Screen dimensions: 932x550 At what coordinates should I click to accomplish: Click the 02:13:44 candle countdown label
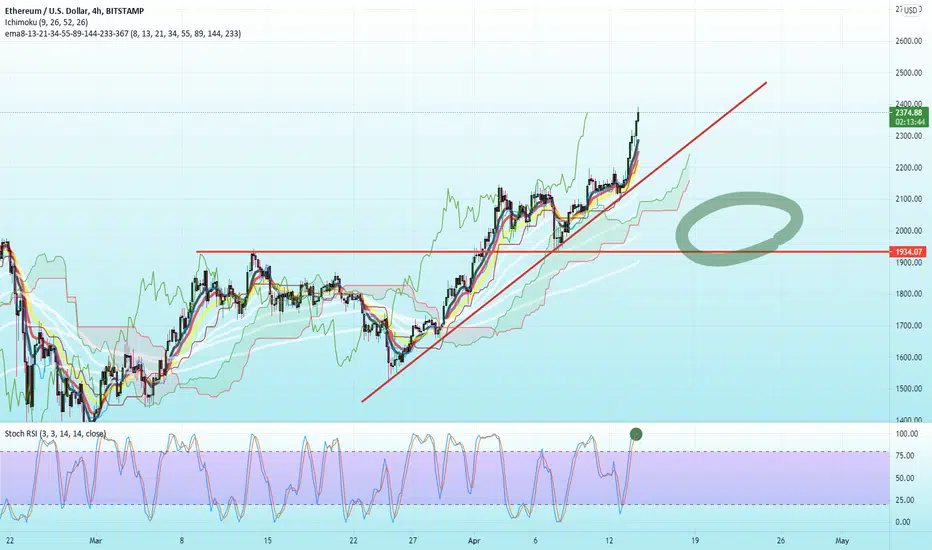point(908,122)
